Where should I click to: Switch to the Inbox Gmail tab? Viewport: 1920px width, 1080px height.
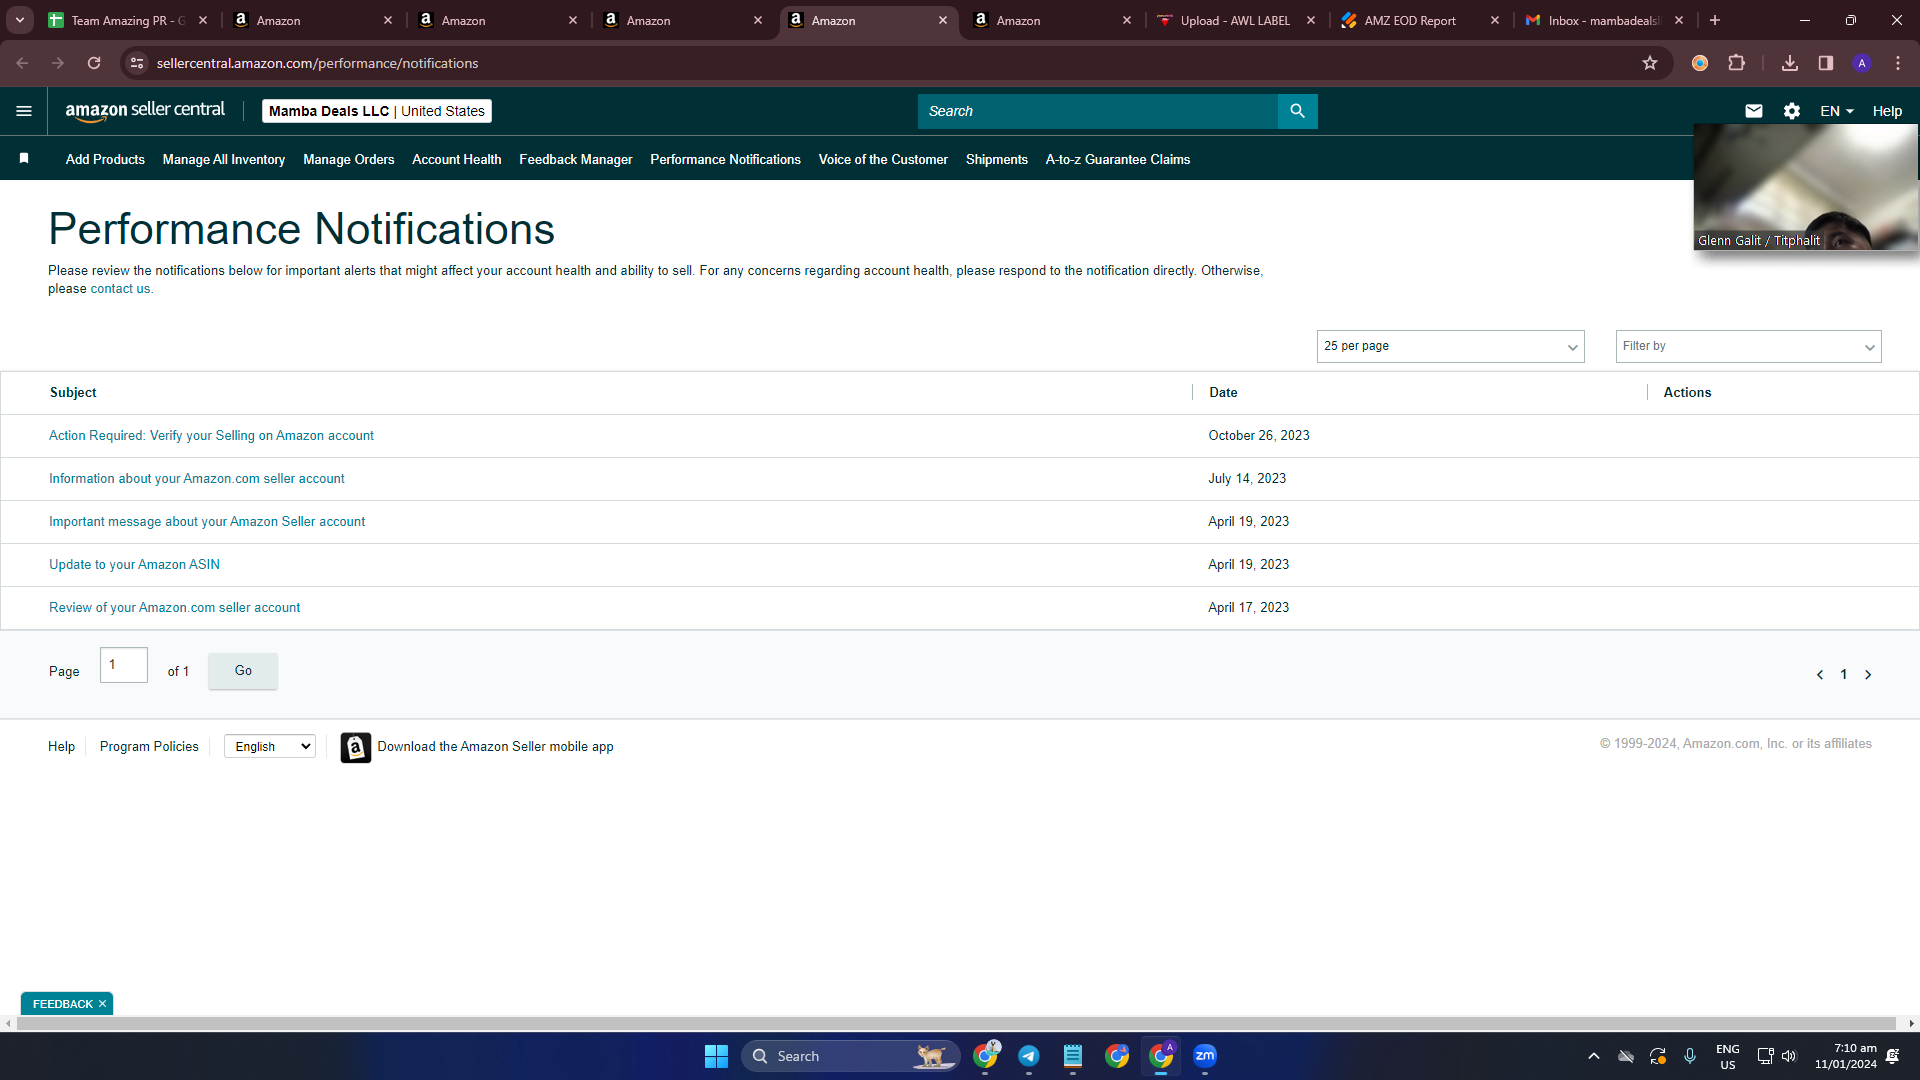[1604, 20]
